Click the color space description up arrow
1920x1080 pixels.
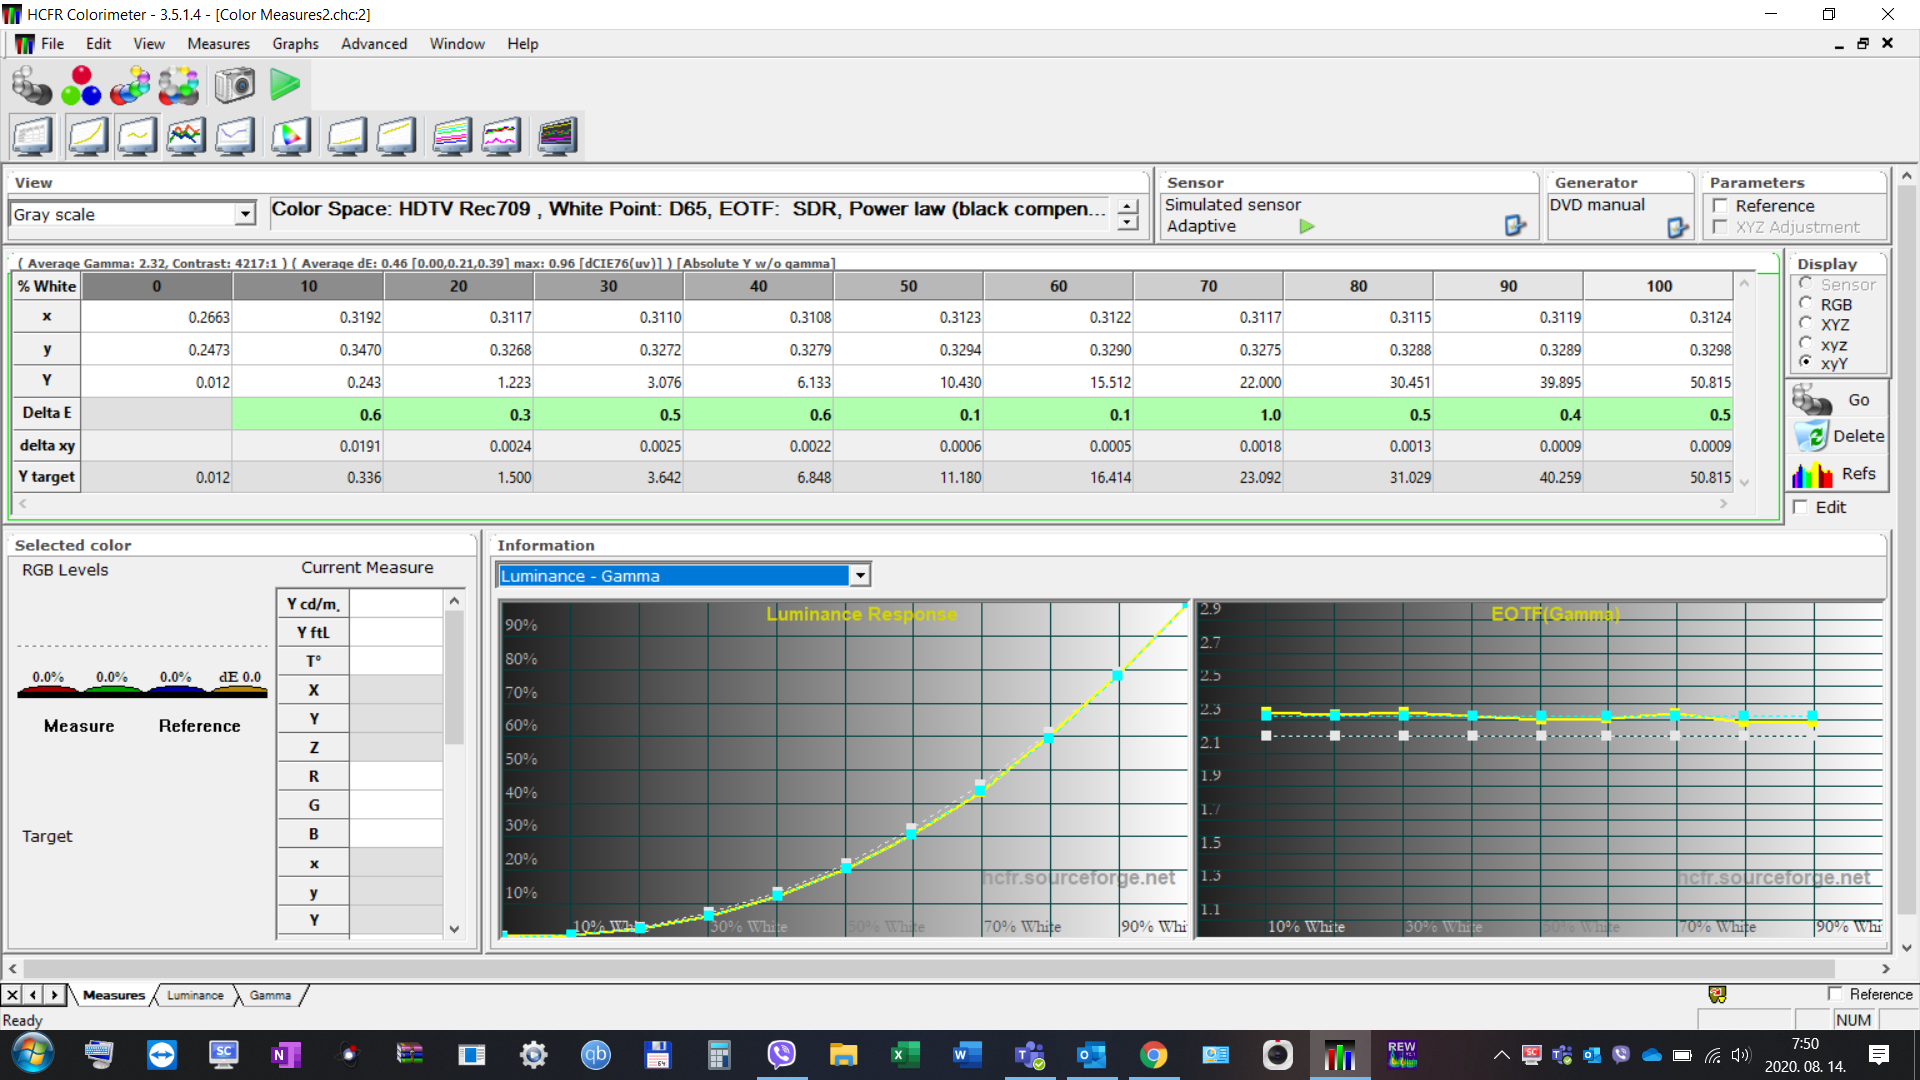1128,205
